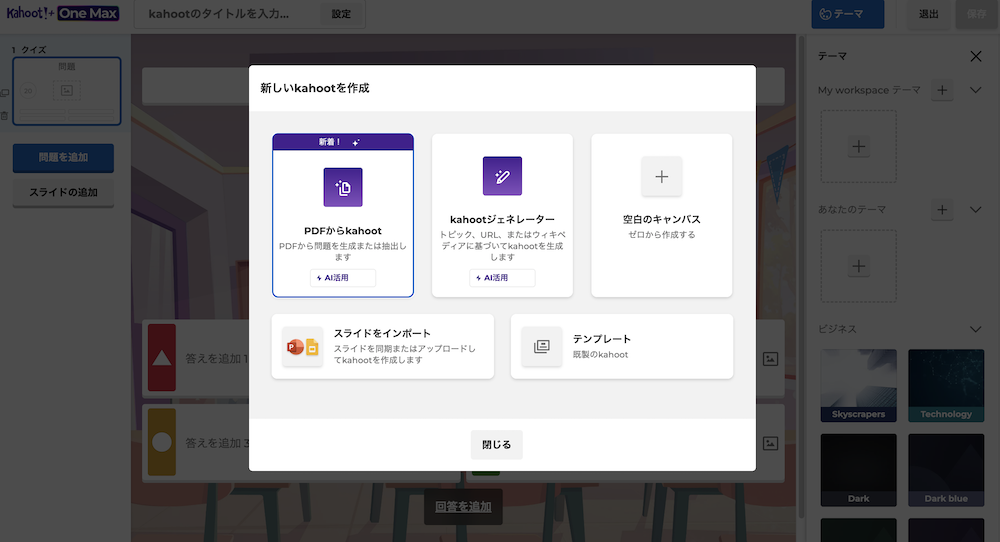Open the 設定 button in header
Viewport: 1000px width, 542px height.
click(x=341, y=14)
